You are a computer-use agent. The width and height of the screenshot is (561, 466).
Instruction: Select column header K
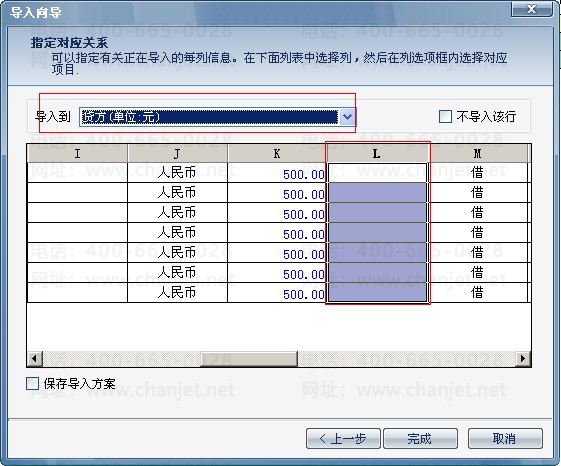[277, 154]
